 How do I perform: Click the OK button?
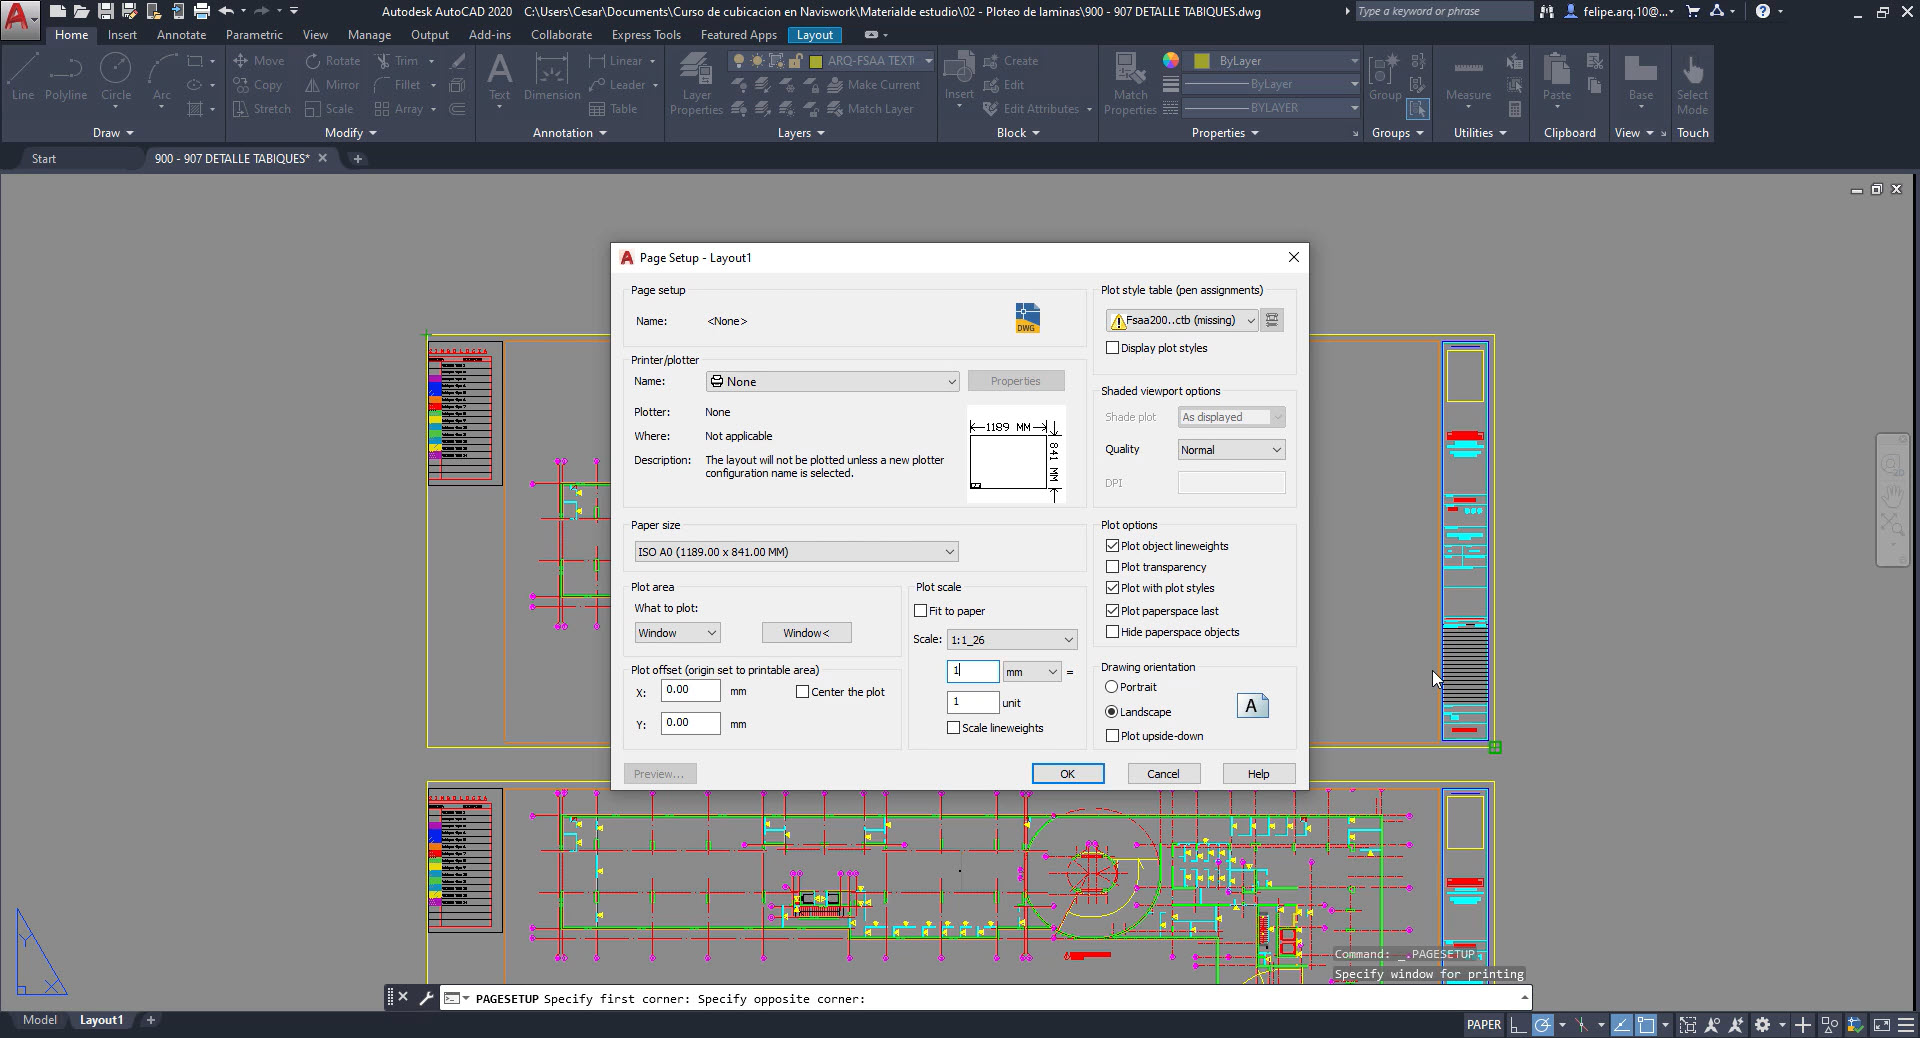click(1067, 774)
